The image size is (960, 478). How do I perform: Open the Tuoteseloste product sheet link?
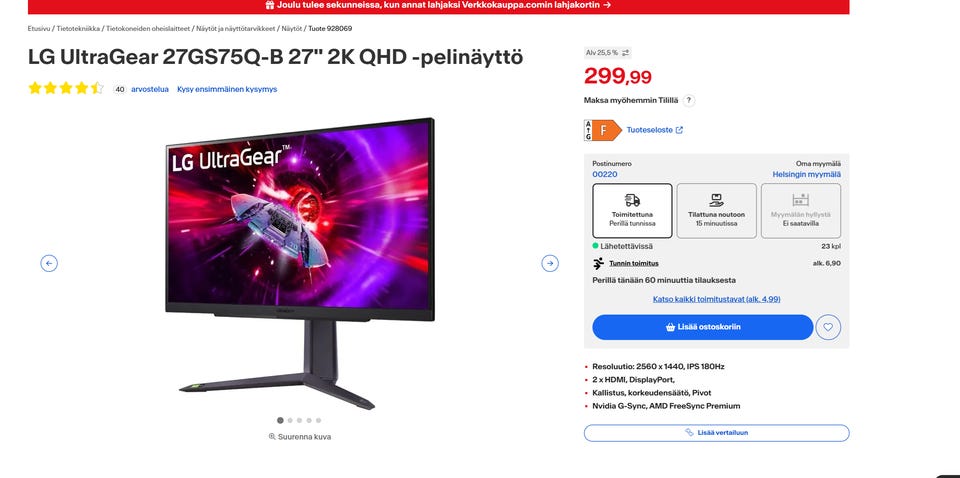coord(654,130)
